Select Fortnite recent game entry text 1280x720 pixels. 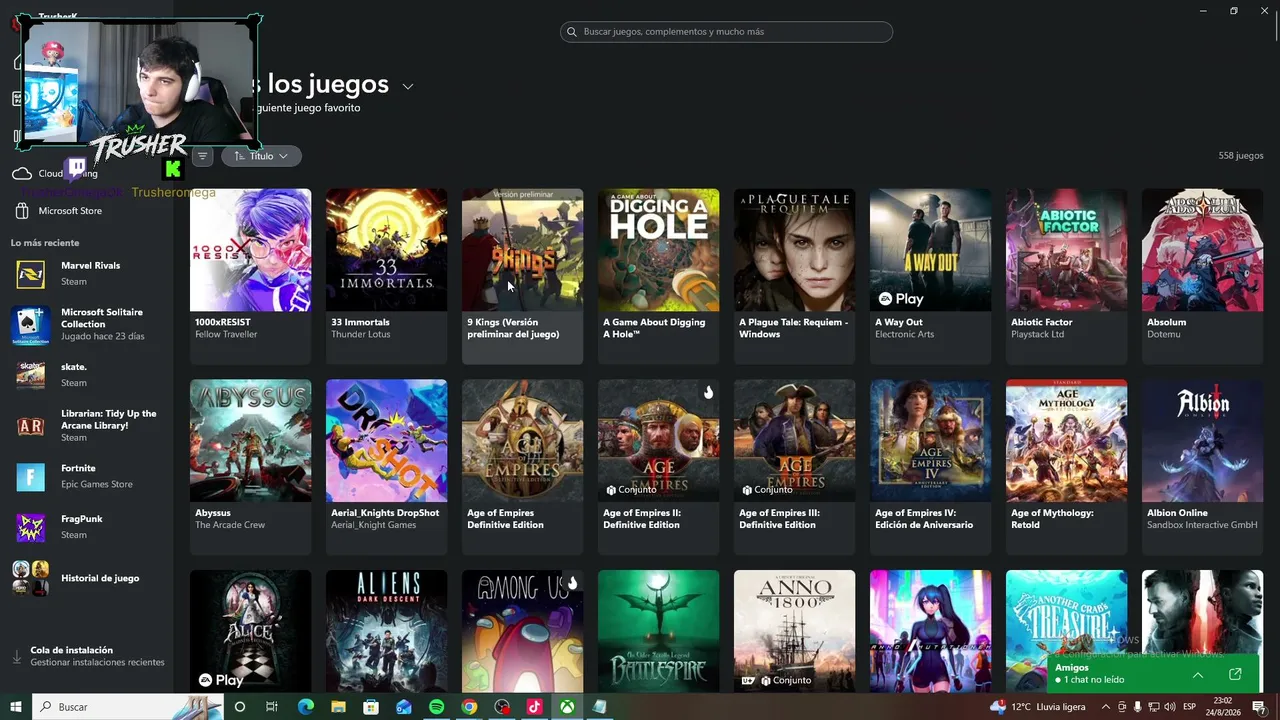(x=96, y=476)
